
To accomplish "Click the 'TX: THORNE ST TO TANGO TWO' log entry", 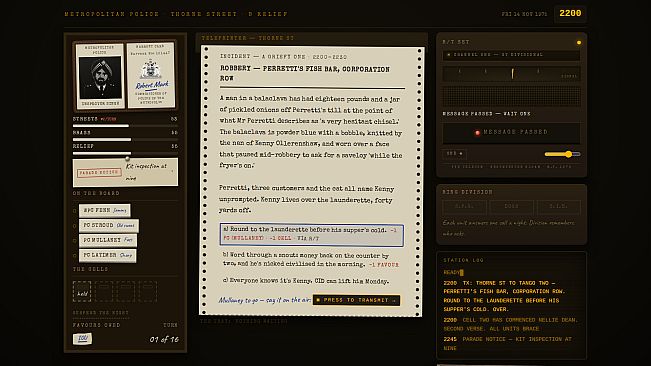I will click(504, 296).
